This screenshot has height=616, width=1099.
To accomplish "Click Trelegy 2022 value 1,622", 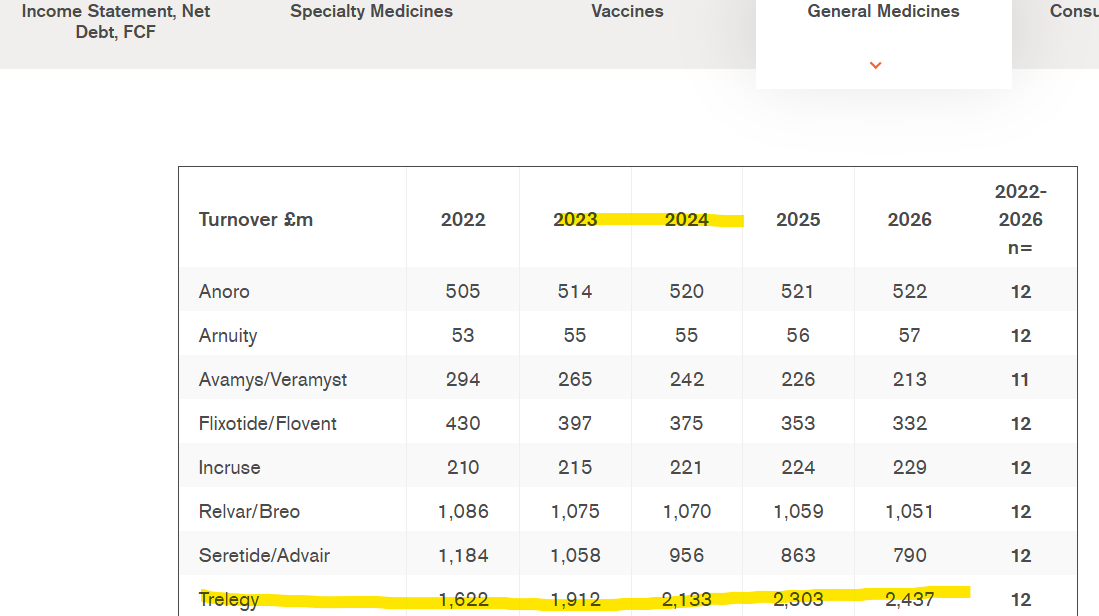I will coord(463,600).
